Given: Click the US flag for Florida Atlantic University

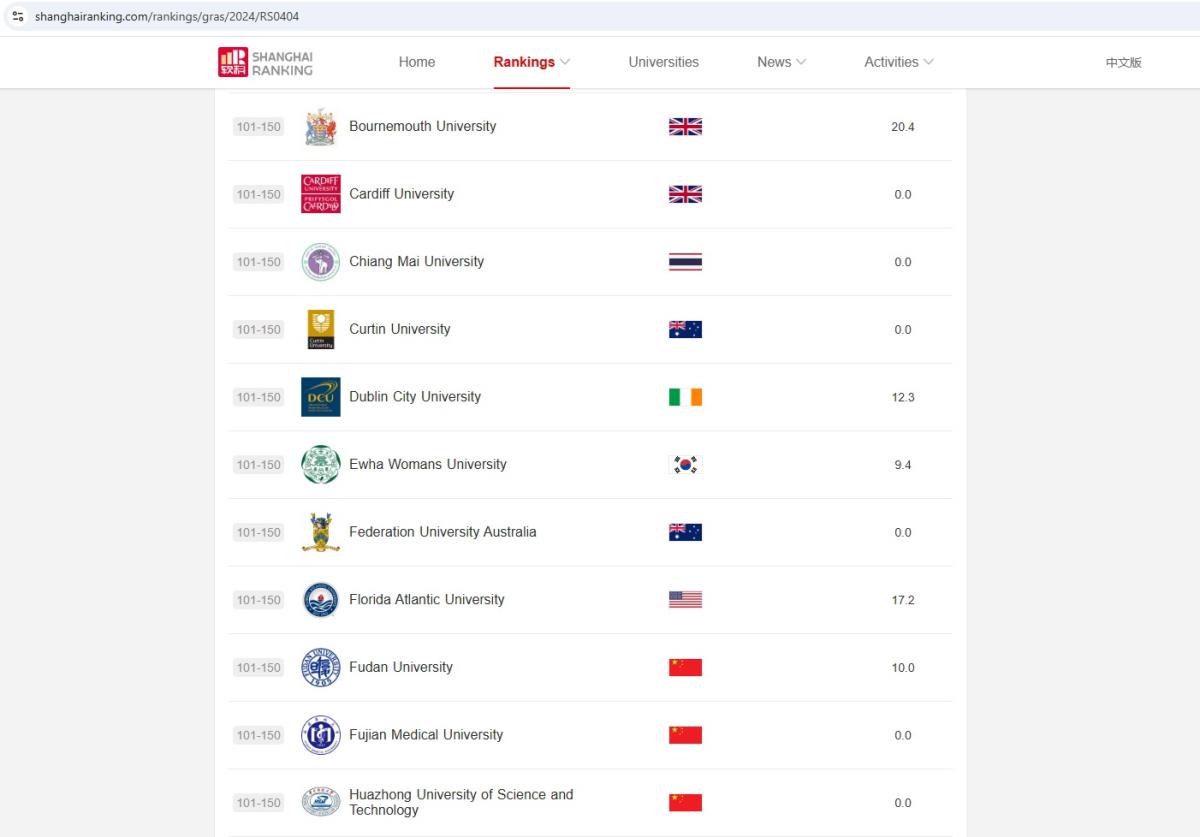Looking at the screenshot, I should click(x=685, y=600).
